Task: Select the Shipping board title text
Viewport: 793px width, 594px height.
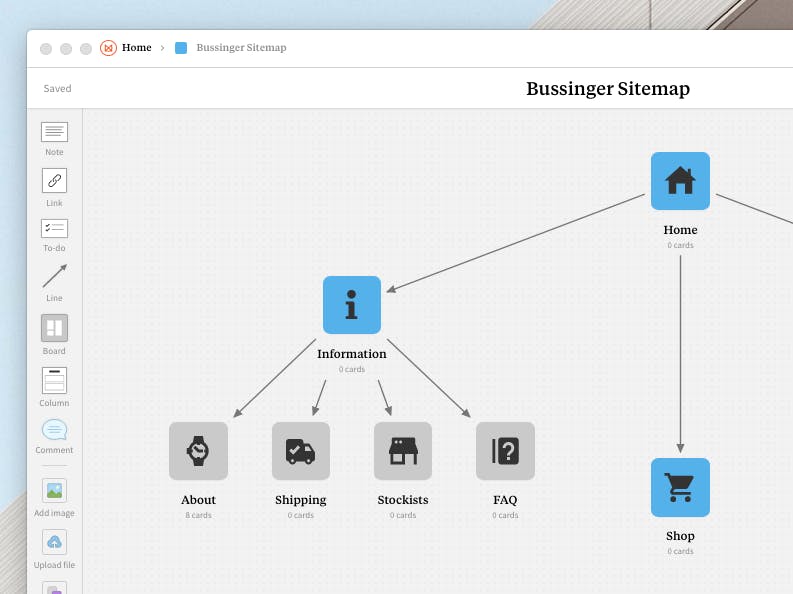Action: 300,500
